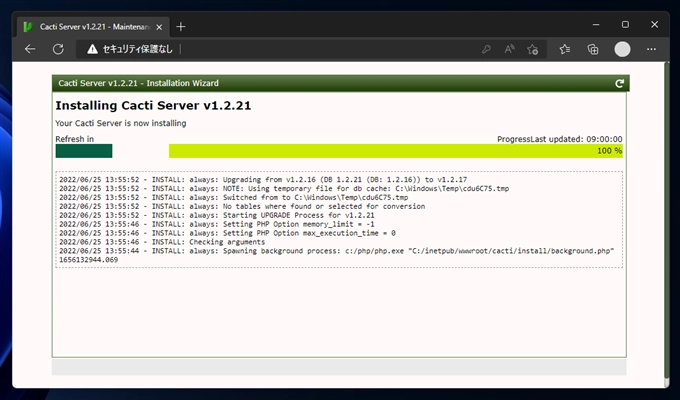Maximize the browser window
Viewport: 680px width, 400px height.
coord(625,25)
